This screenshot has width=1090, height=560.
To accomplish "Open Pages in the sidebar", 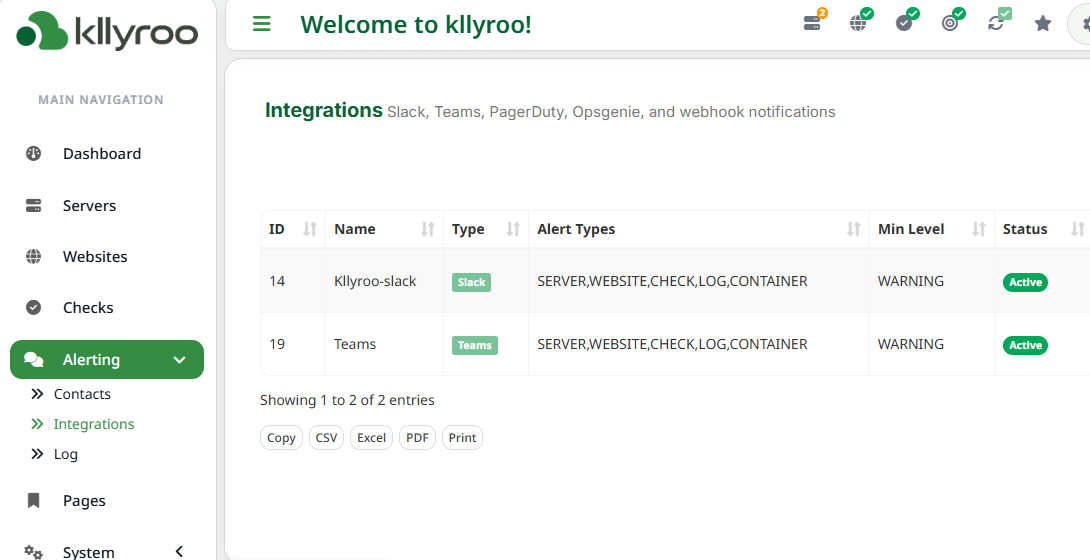I will click(84, 500).
